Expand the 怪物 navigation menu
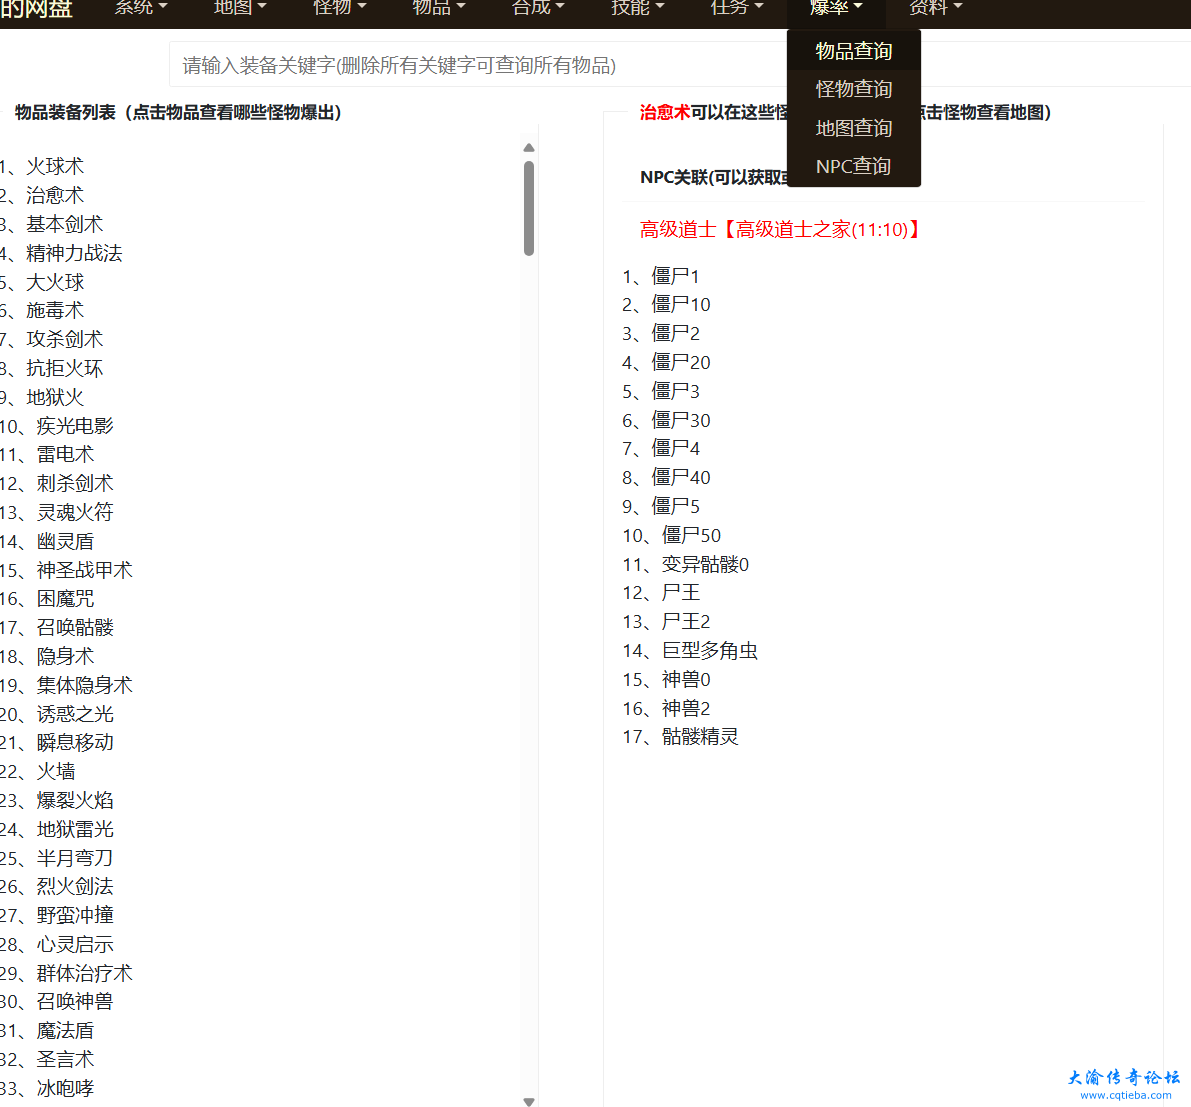1191x1107 pixels. point(340,8)
